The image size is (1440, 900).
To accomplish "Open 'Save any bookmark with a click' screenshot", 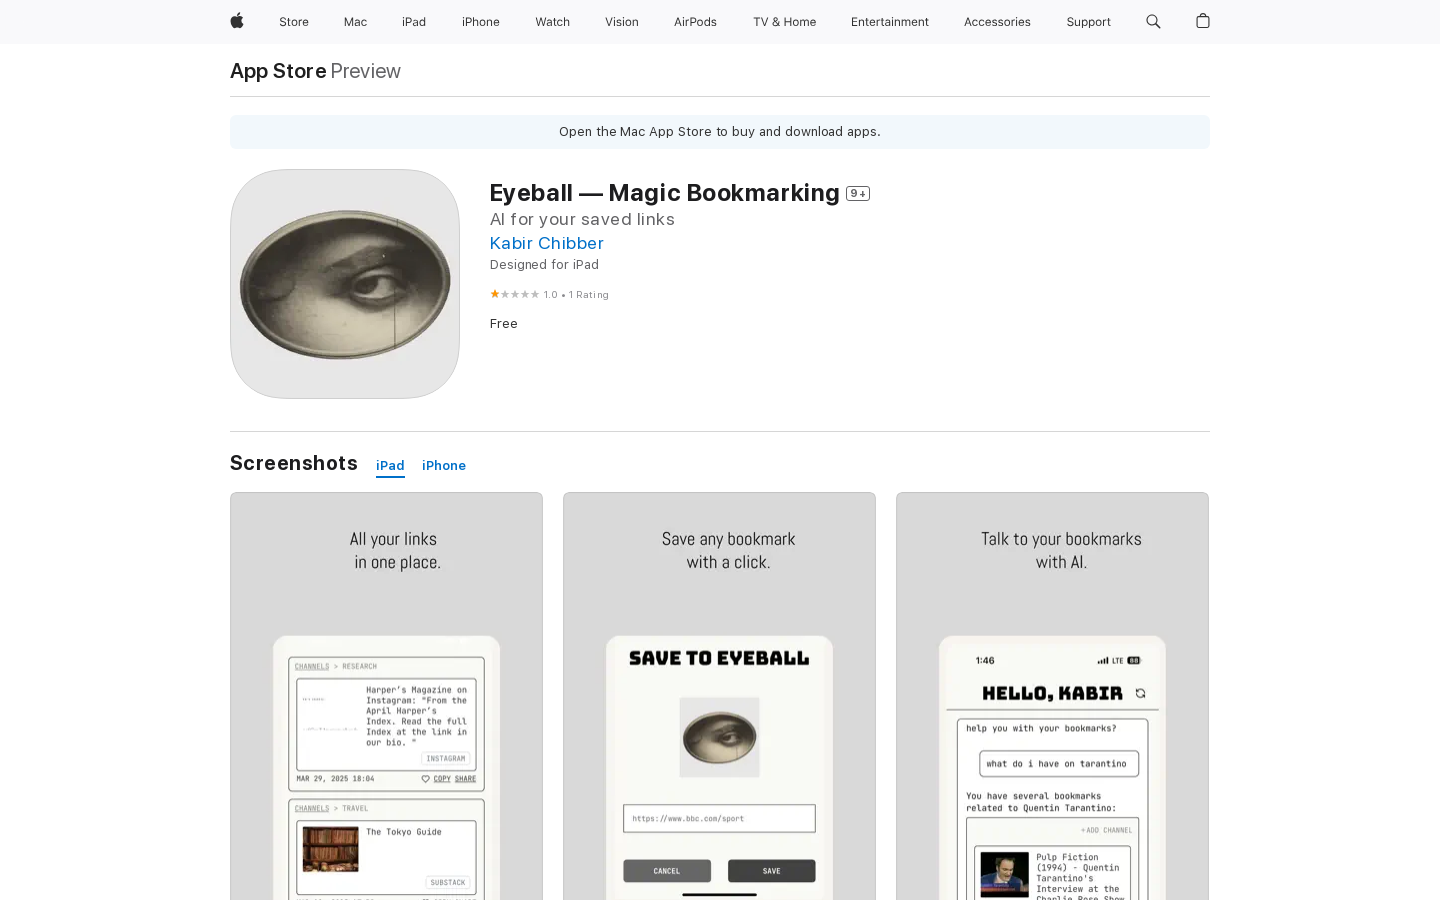I will click(x=719, y=696).
